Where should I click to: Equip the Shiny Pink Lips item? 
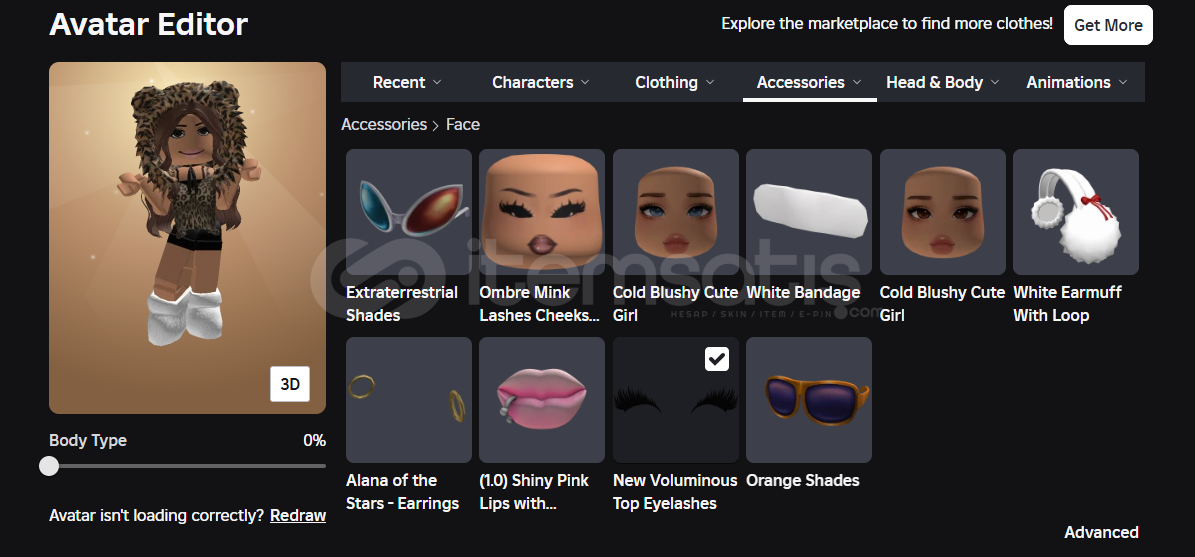542,400
